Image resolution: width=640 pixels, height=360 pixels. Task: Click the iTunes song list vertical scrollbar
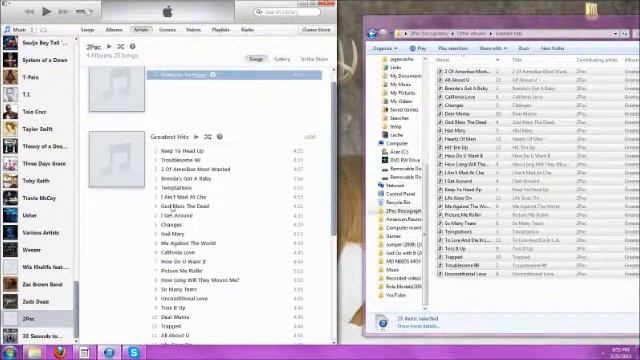[x=333, y=159]
